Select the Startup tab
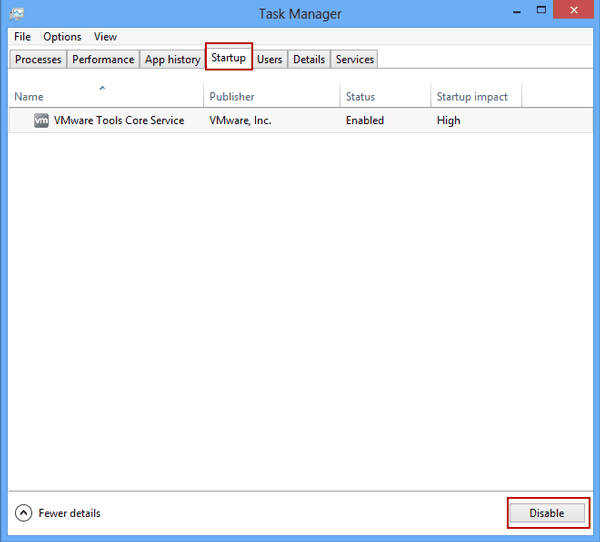Screen dimensions: 600x542 coord(228,58)
